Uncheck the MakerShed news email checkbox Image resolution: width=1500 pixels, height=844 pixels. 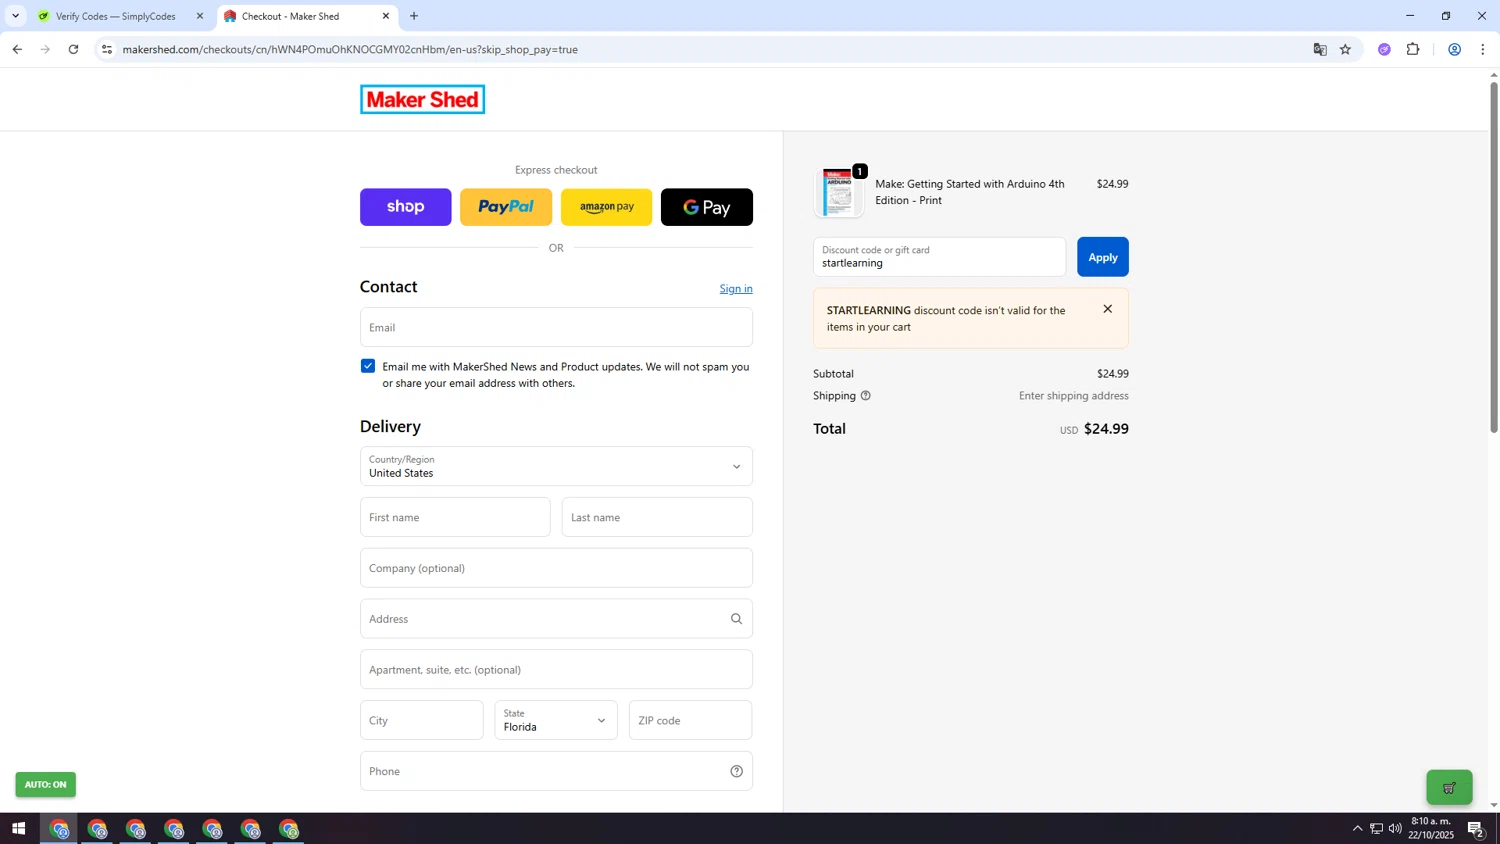pyautogui.click(x=368, y=366)
